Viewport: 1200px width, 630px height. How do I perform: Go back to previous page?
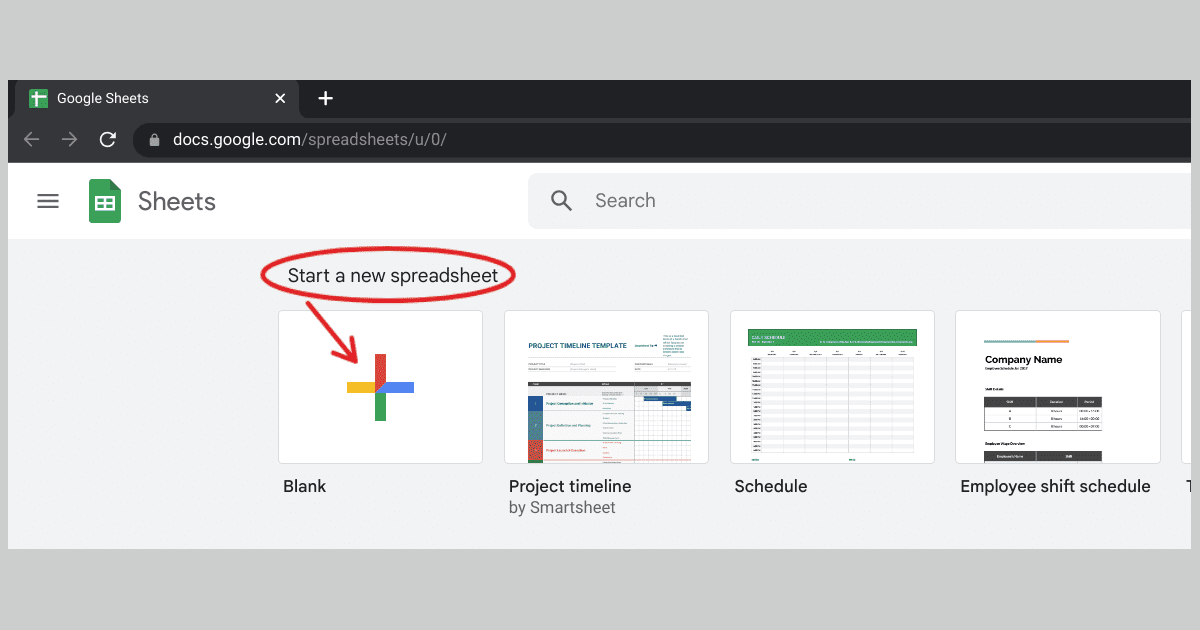click(32, 139)
